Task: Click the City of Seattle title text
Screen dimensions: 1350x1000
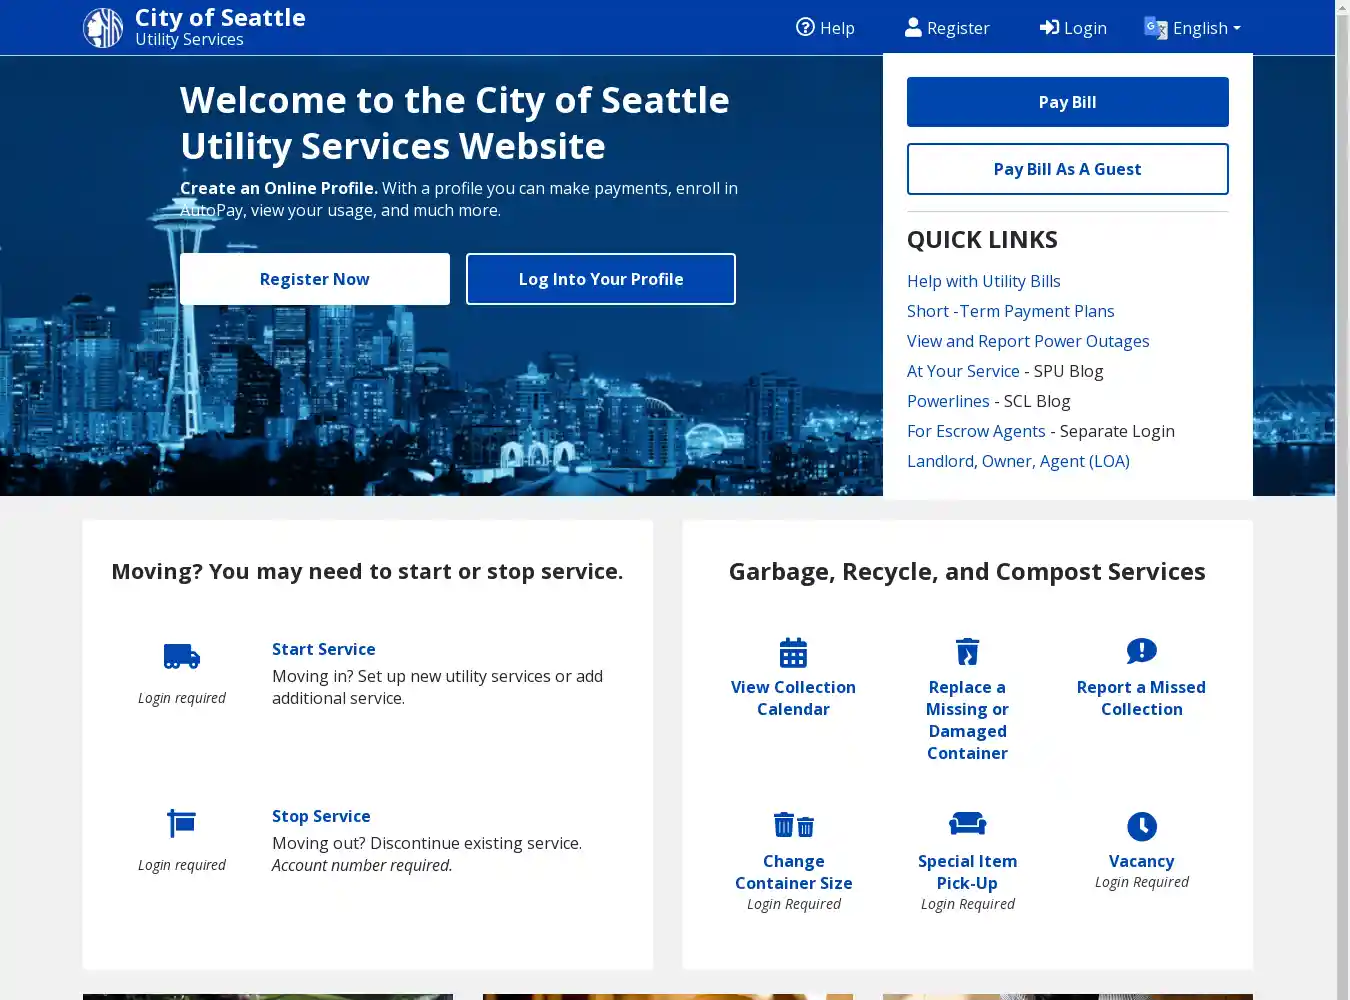Action: click(220, 18)
